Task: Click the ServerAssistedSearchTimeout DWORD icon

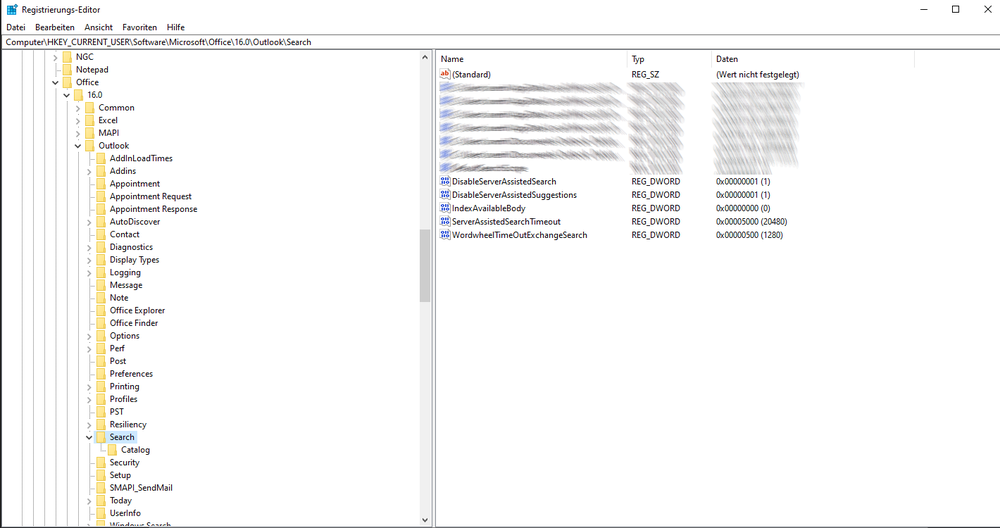Action: 445,222
